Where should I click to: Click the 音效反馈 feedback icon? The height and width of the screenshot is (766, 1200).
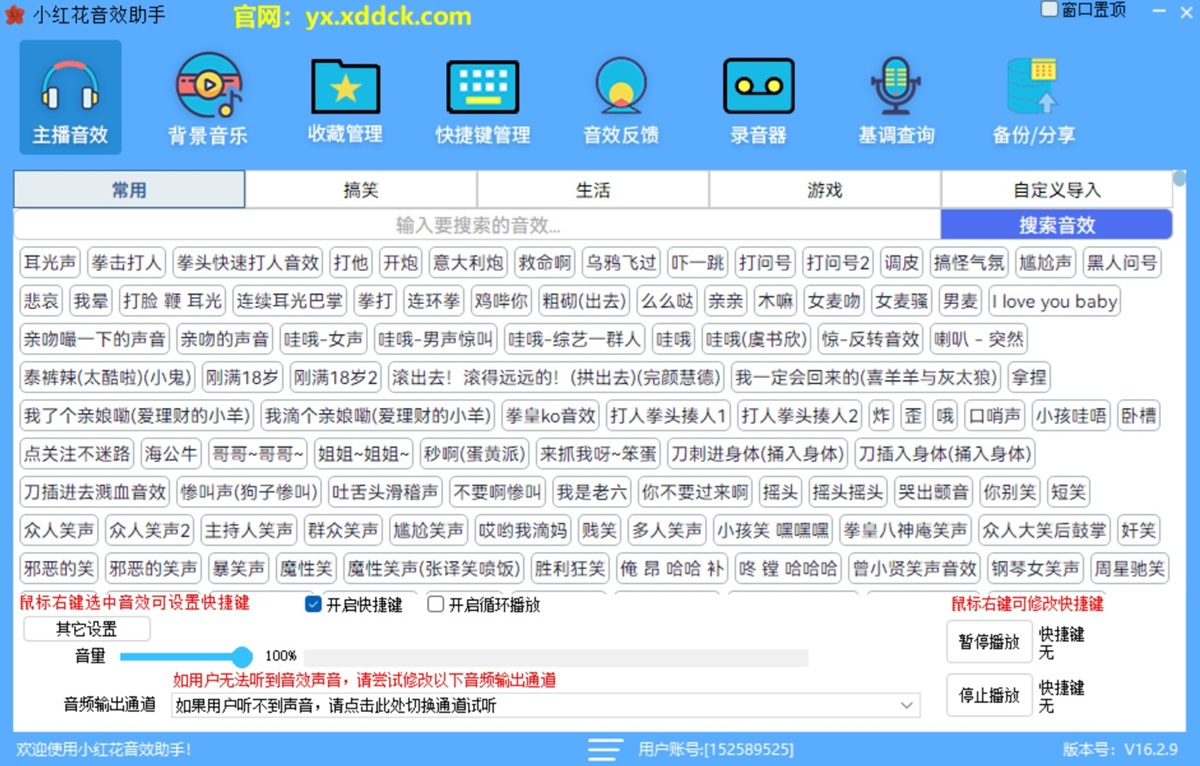620,97
